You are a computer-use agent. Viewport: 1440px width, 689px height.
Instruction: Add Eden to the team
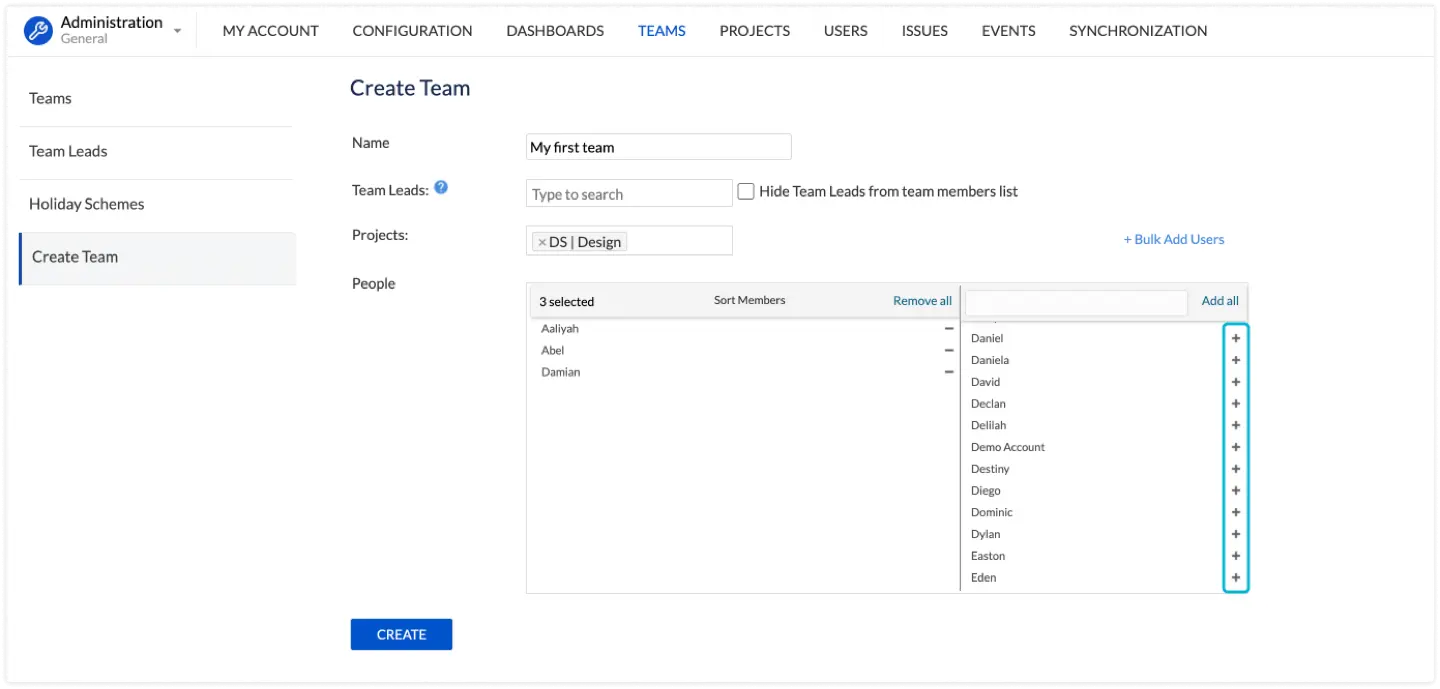pyautogui.click(x=1236, y=578)
